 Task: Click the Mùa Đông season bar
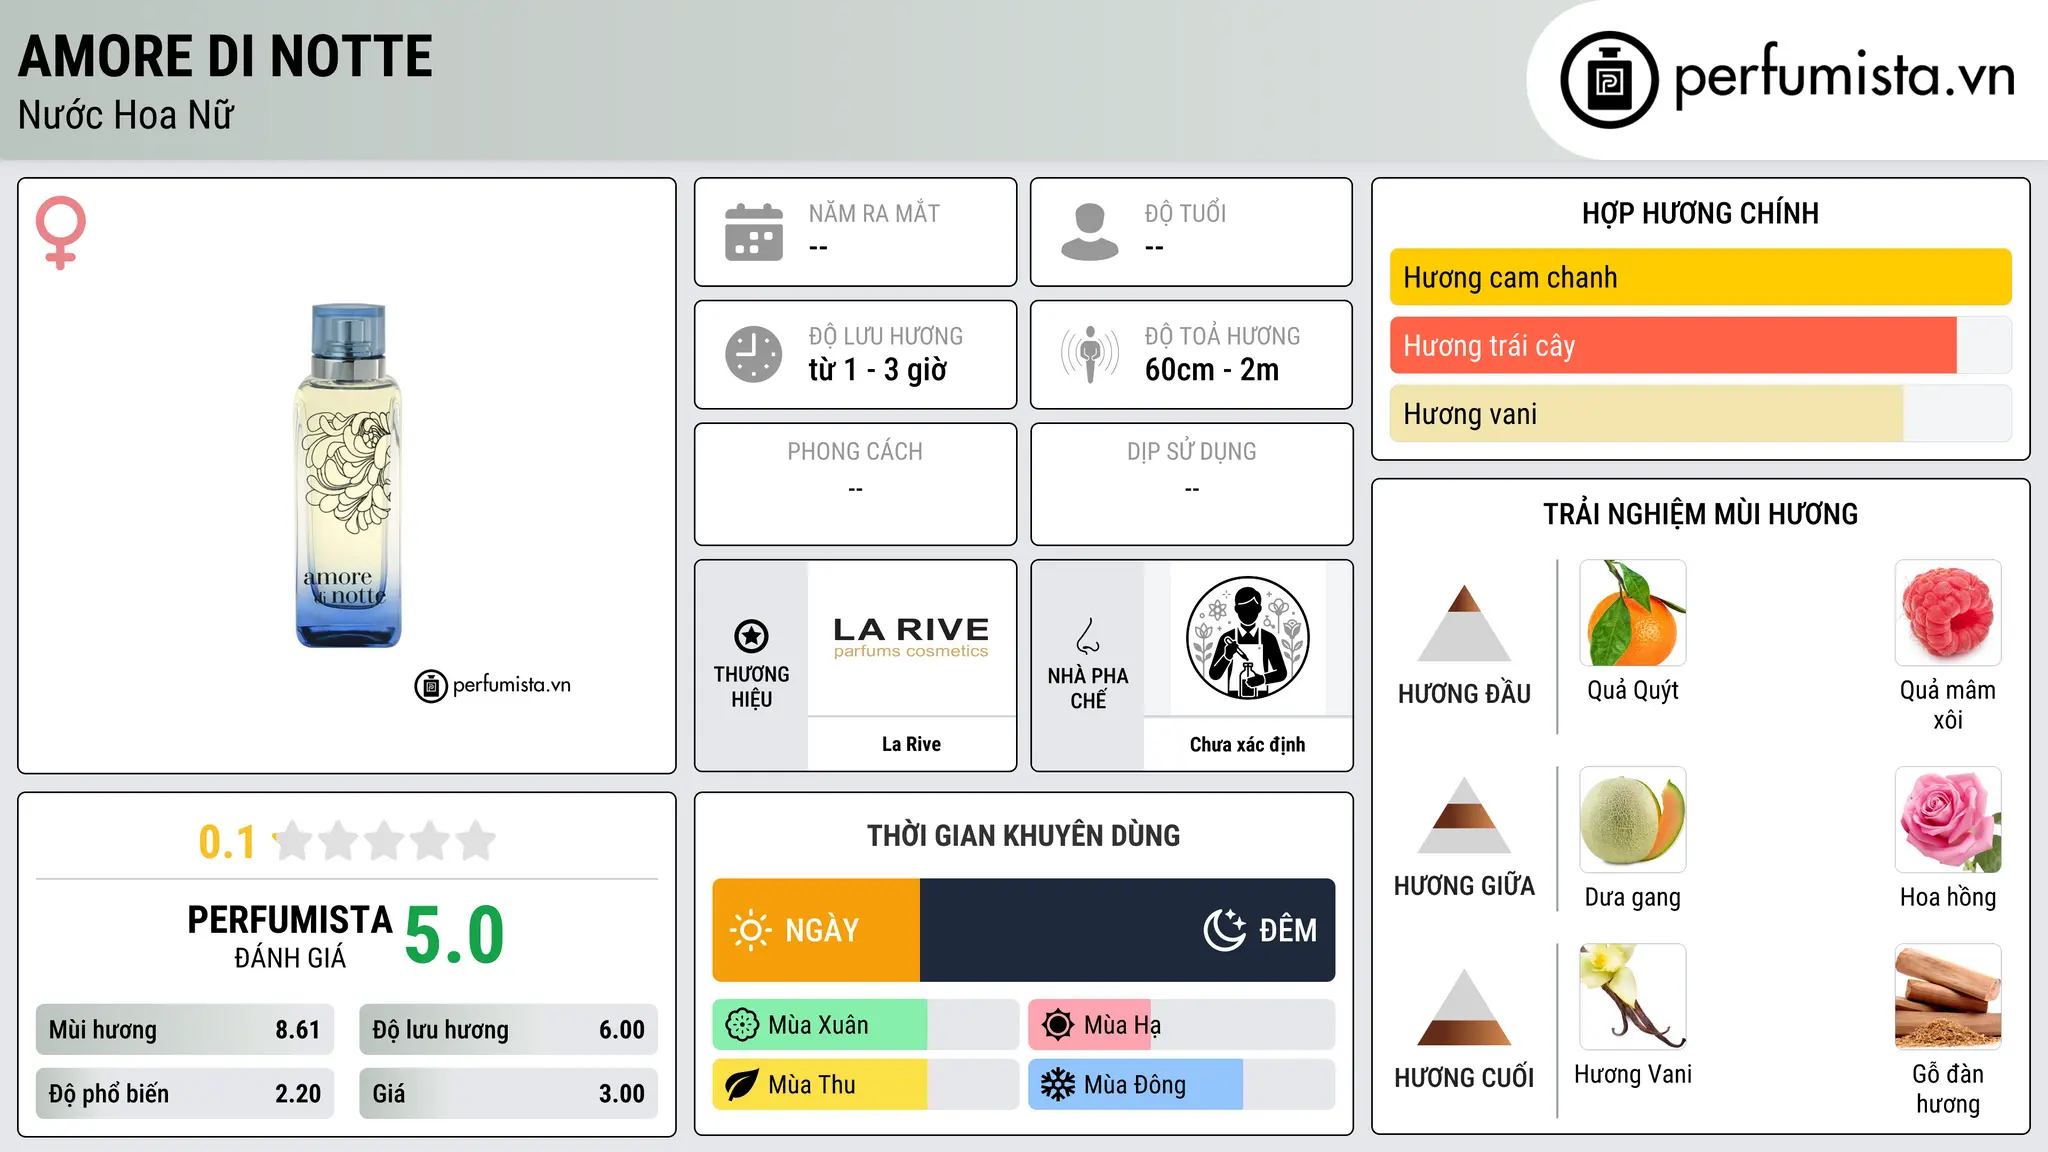1182,1085
